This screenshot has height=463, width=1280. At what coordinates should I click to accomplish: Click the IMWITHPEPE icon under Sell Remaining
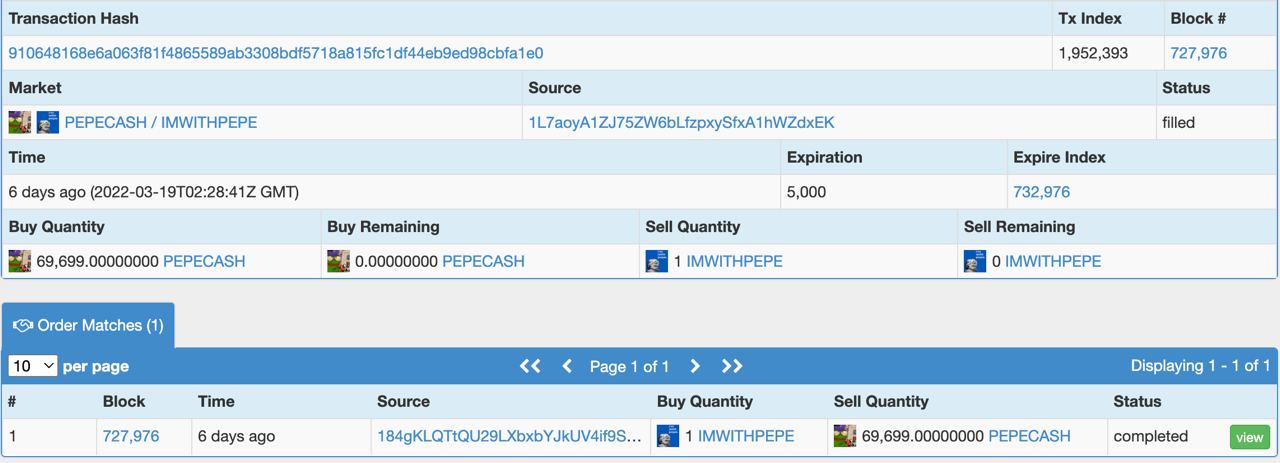975,261
